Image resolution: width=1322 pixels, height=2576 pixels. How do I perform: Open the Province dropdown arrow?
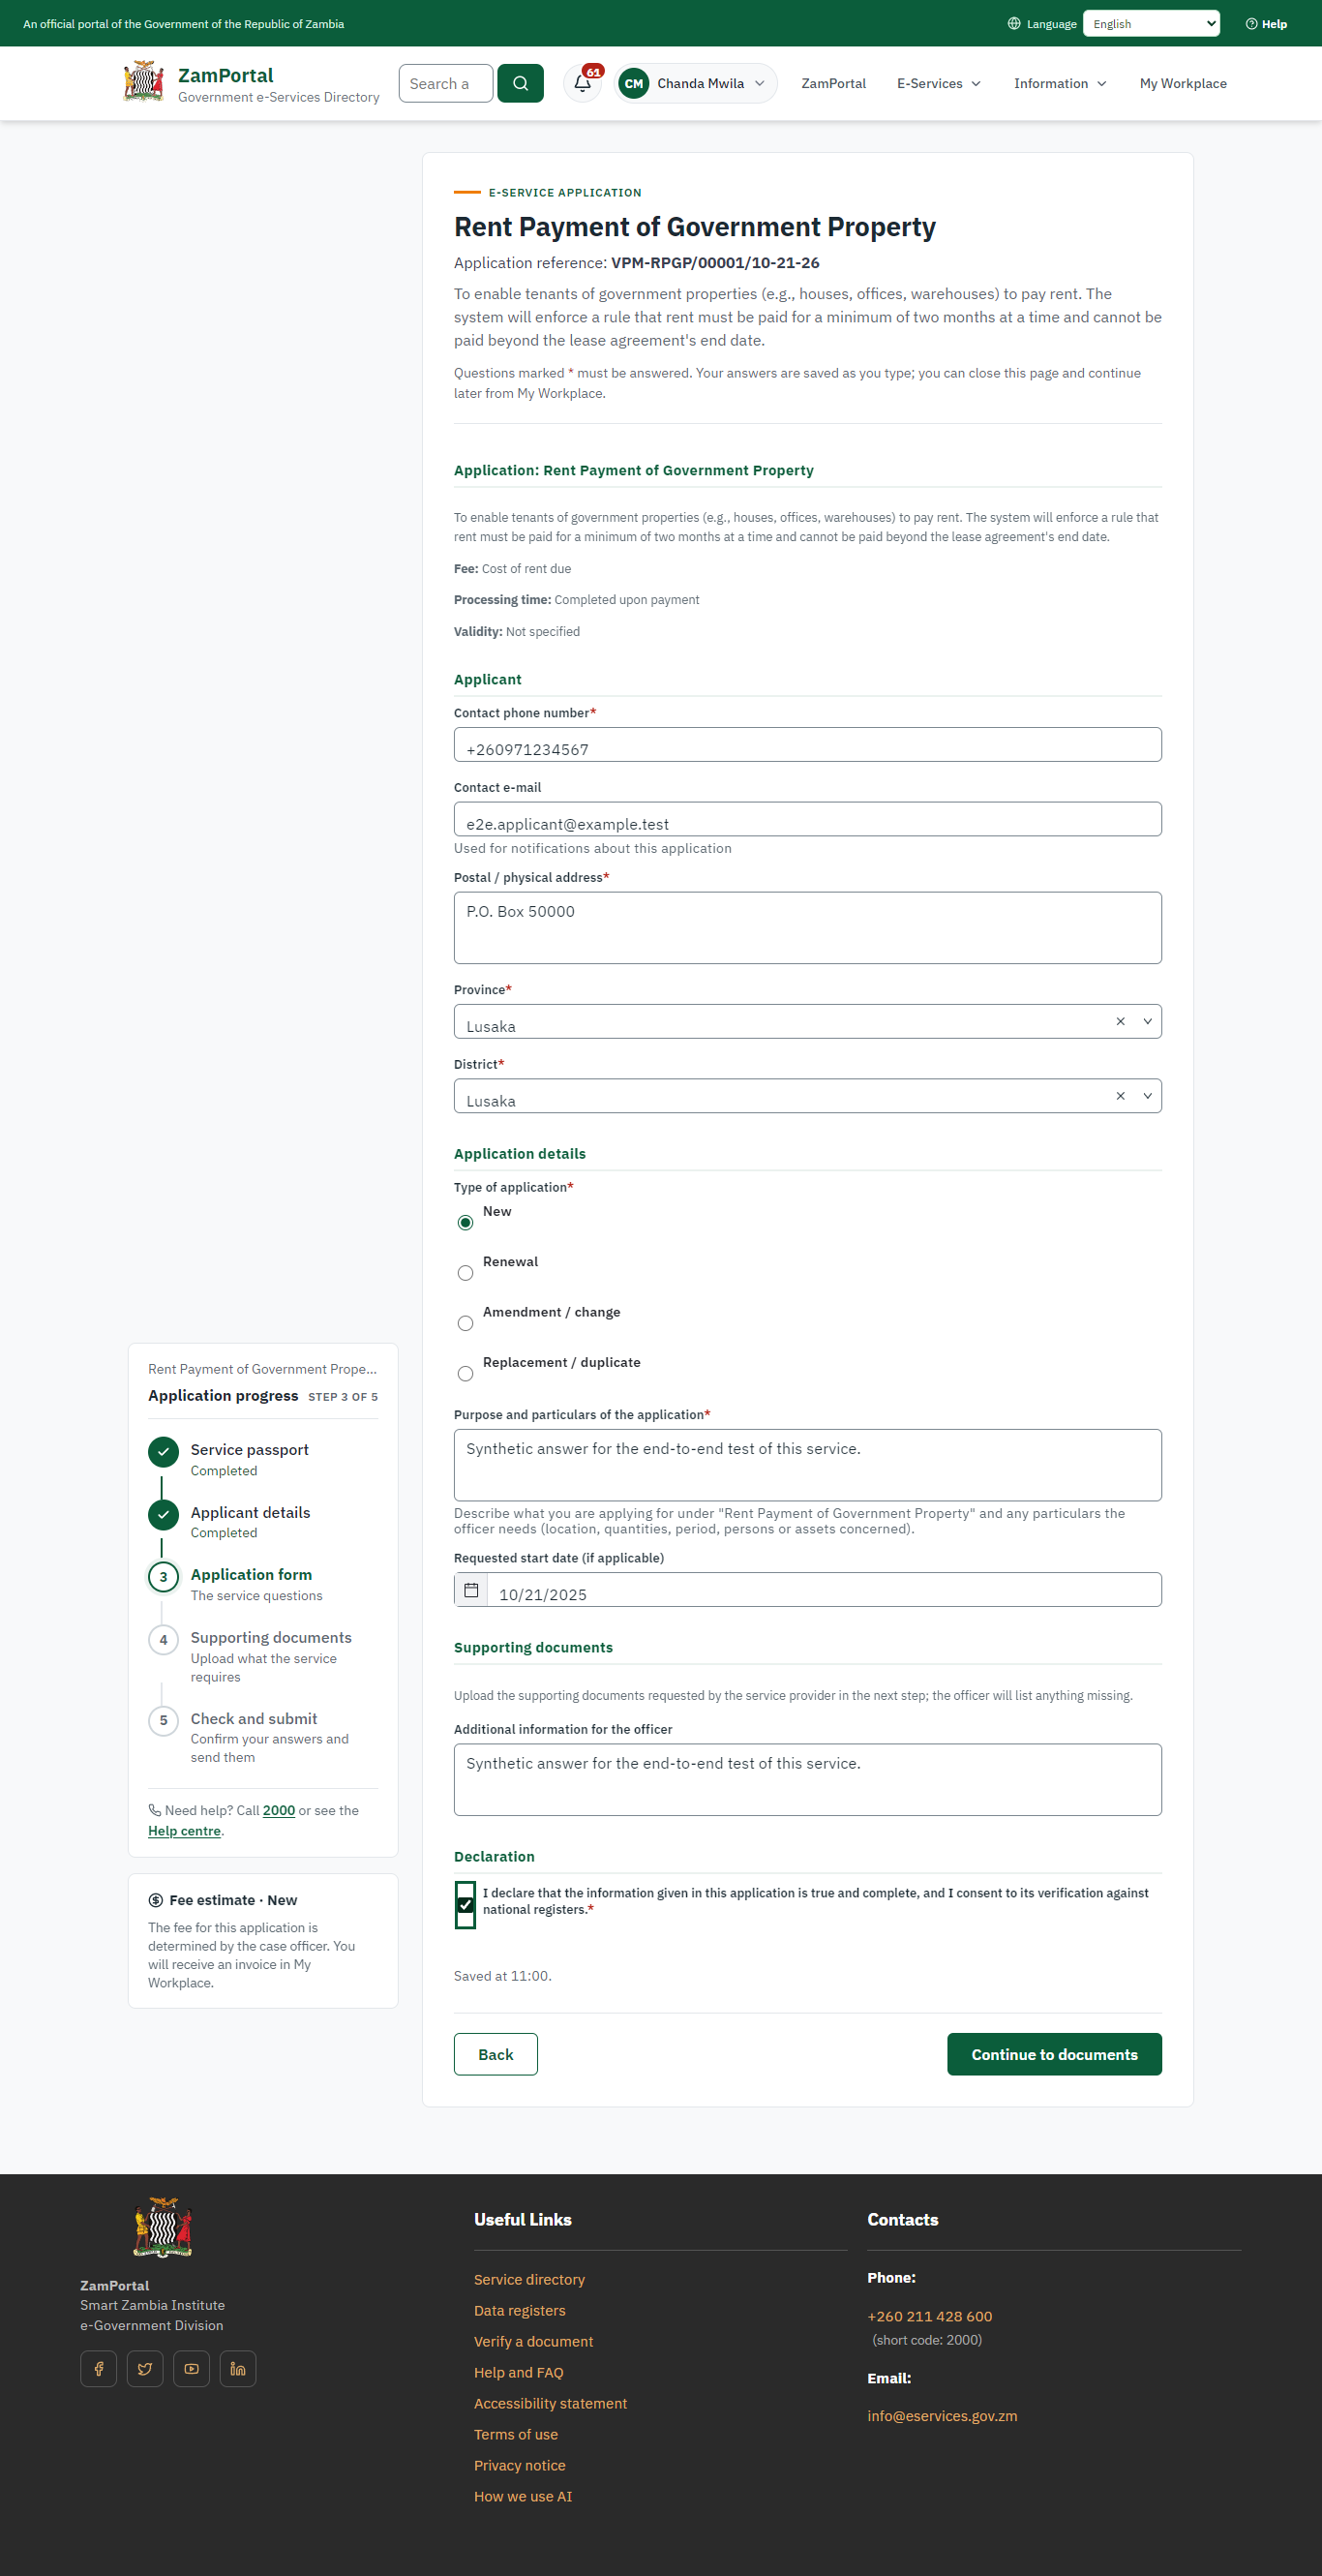(x=1147, y=1021)
